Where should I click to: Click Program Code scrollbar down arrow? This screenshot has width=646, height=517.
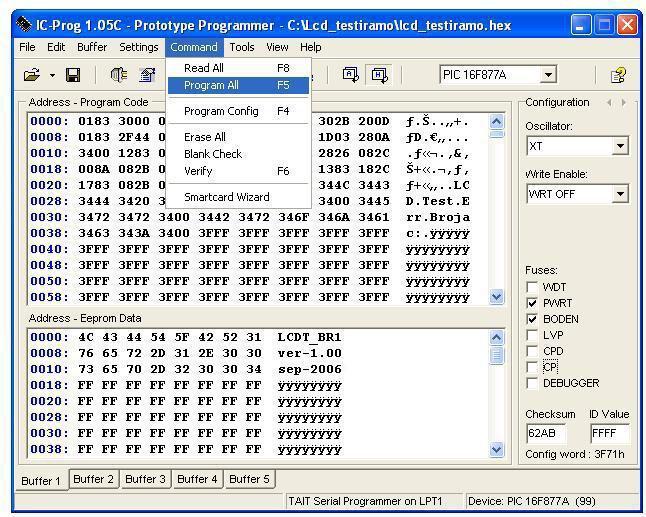tap(496, 297)
